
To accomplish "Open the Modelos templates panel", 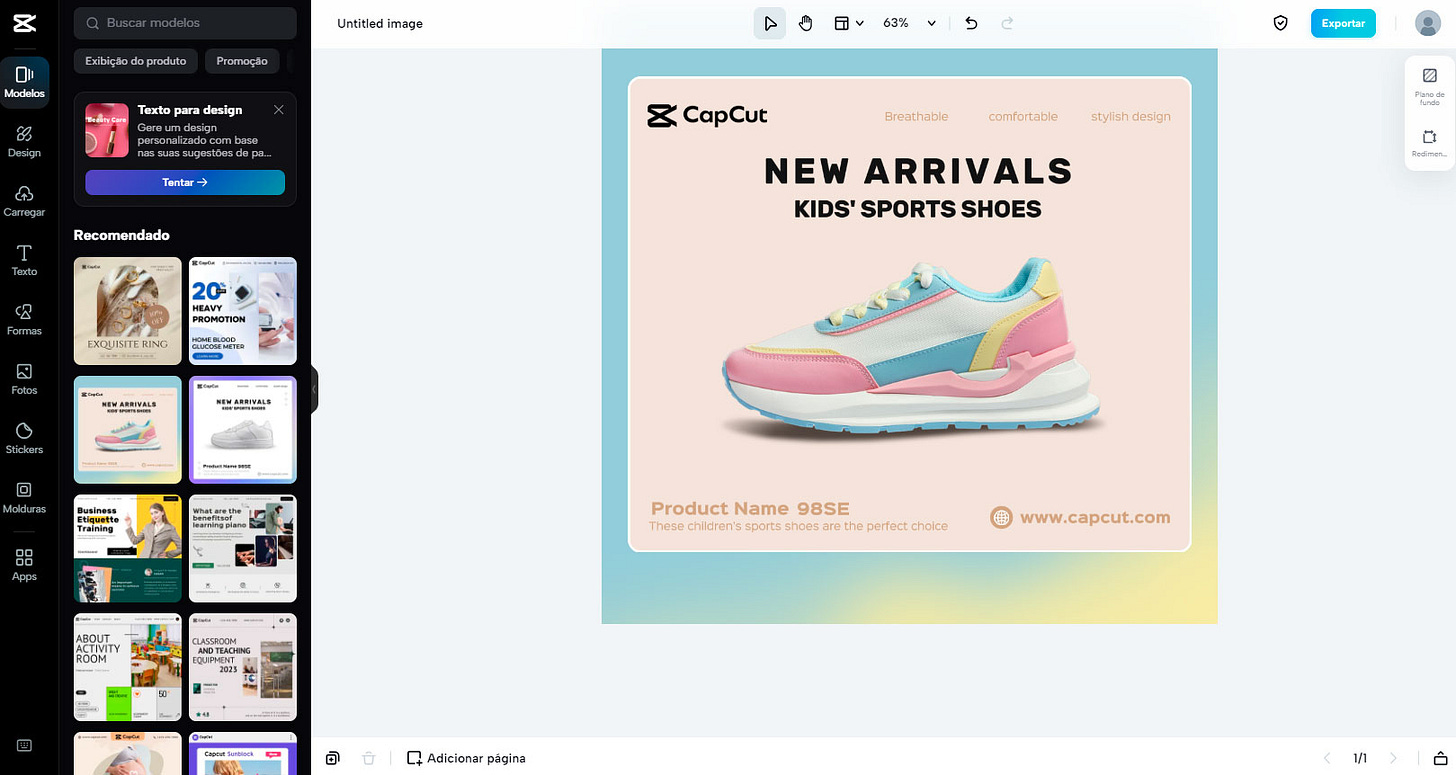I will (24, 83).
